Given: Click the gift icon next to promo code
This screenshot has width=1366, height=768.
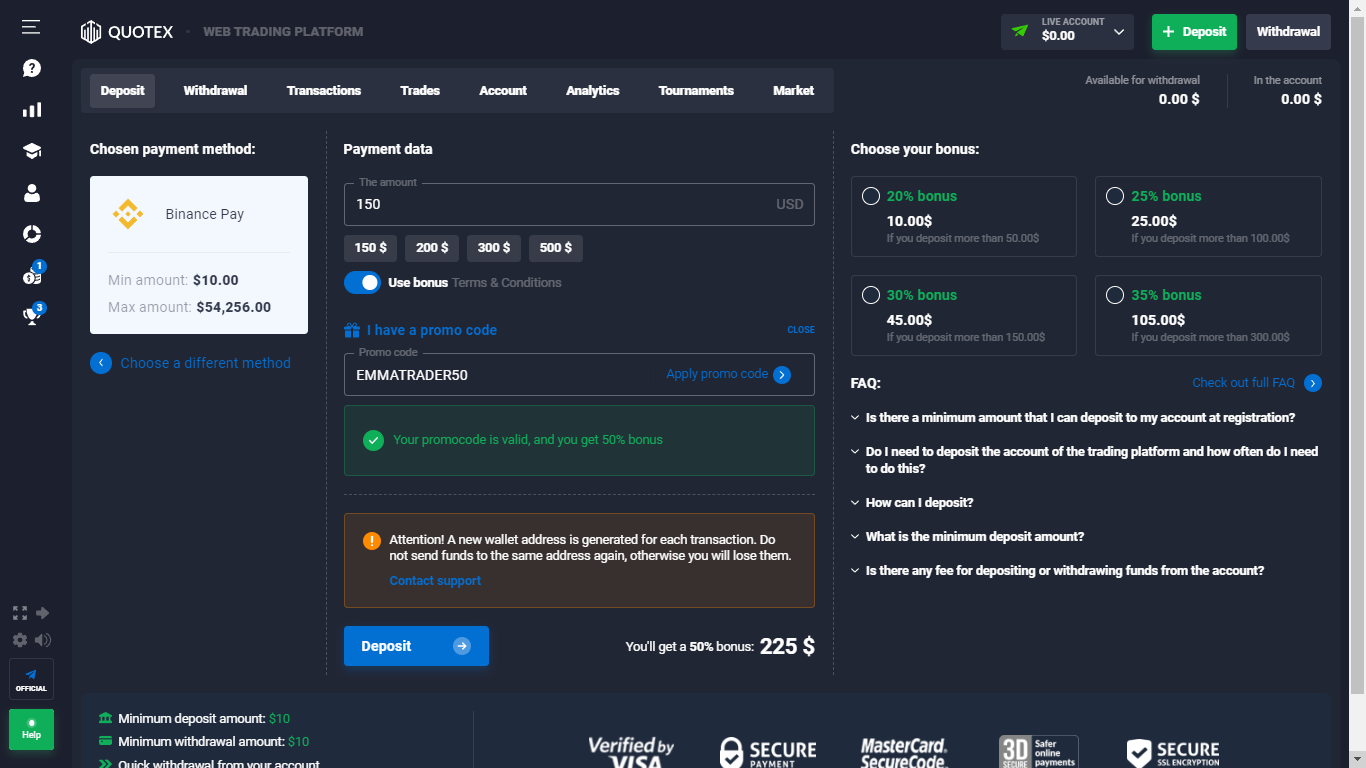Looking at the screenshot, I should point(351,330).
